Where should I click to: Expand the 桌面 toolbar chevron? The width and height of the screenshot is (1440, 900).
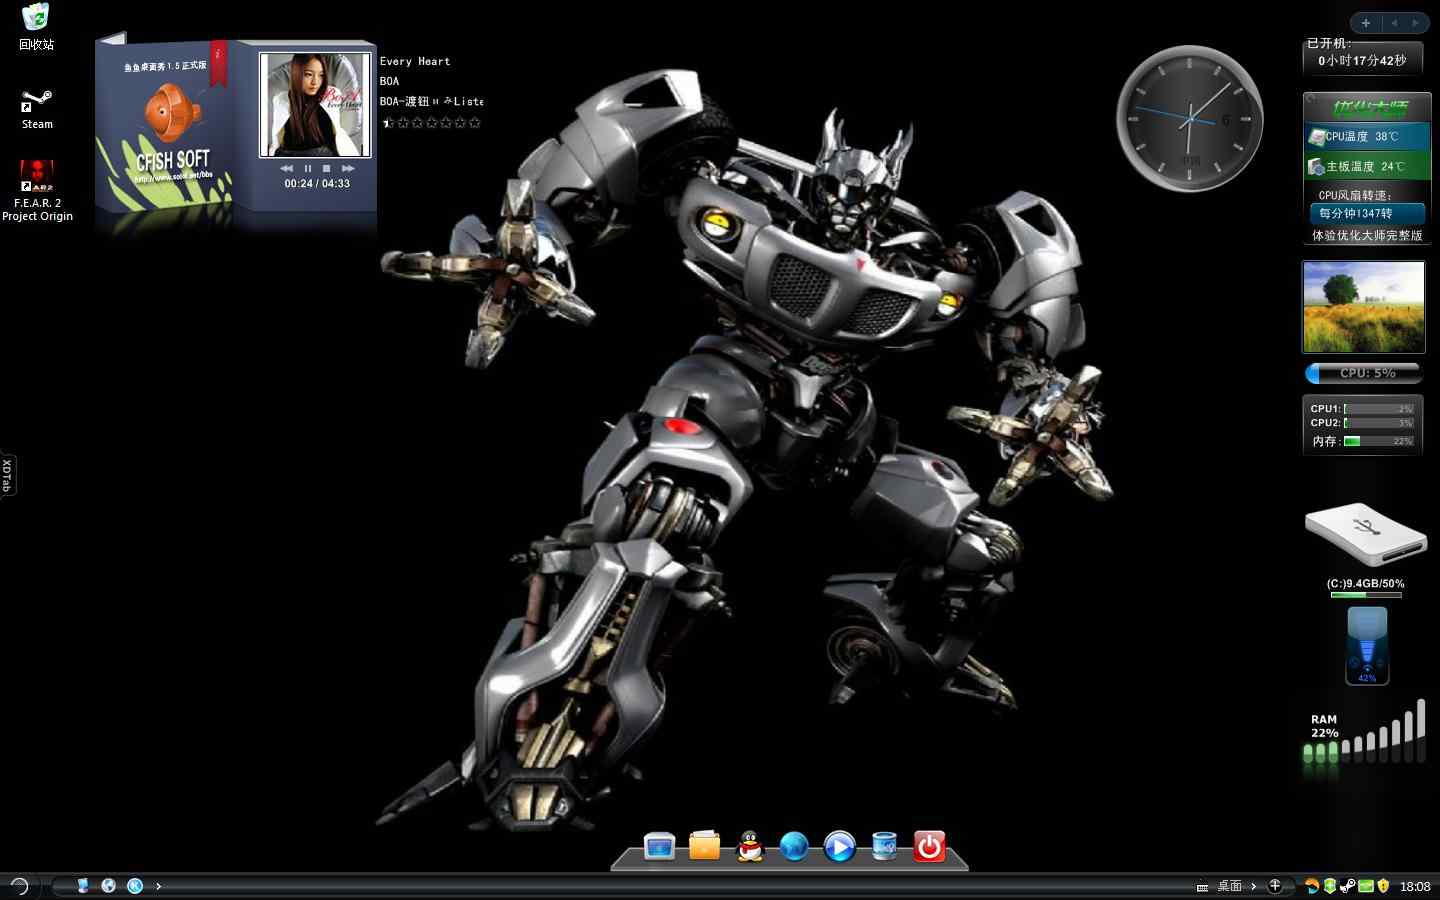[1253, 886]
